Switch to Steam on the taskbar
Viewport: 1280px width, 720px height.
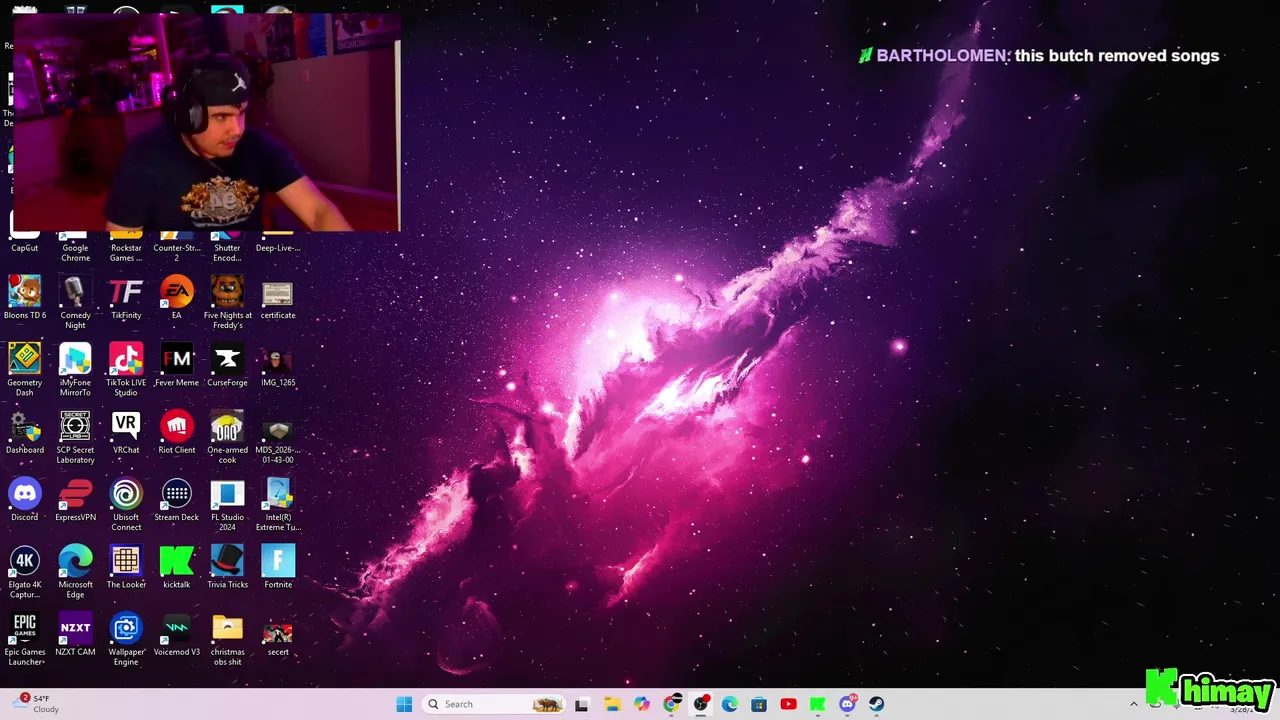coord(877,704)
